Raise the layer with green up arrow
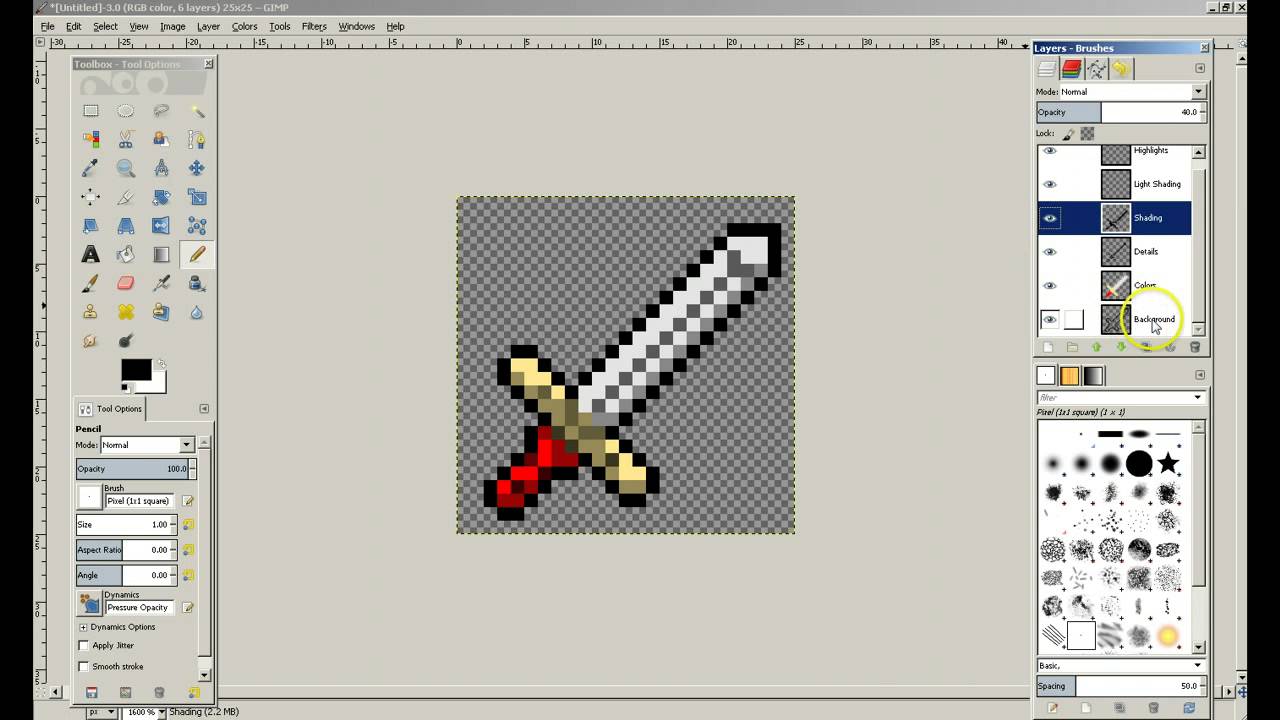Image resolution: width=1280 pixels, height=720 pixels. pyautogui.click(x=1096, y=347)
